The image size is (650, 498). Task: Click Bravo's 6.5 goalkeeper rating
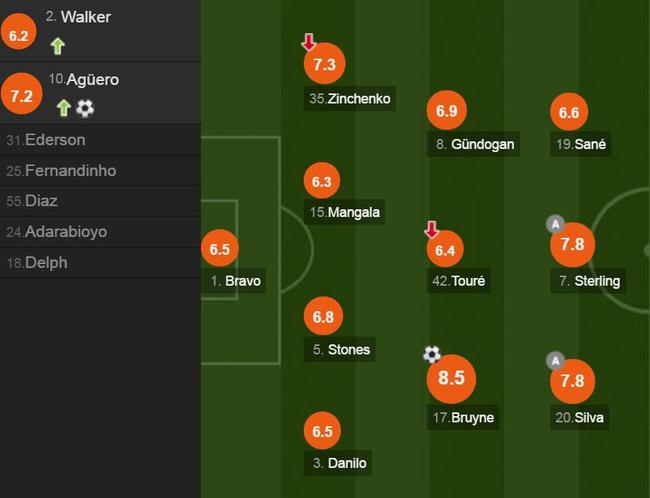(221, 249)
